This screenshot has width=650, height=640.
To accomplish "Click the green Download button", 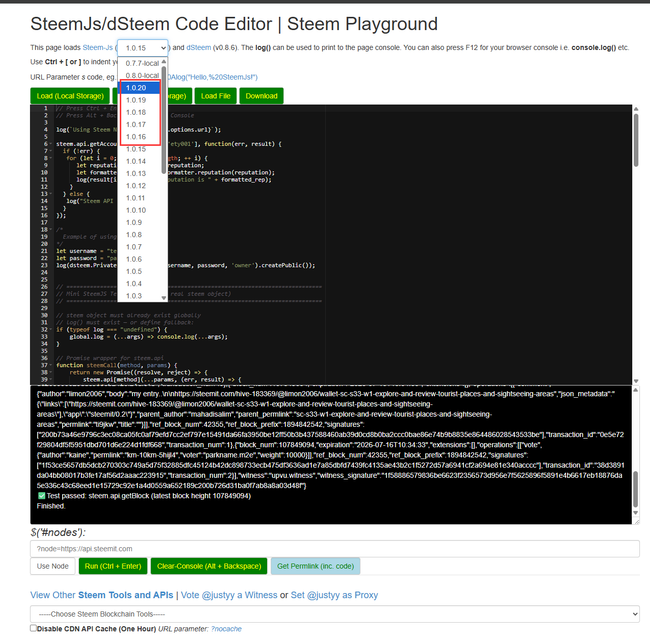I will pyautogui.click(x=262, y=96).
